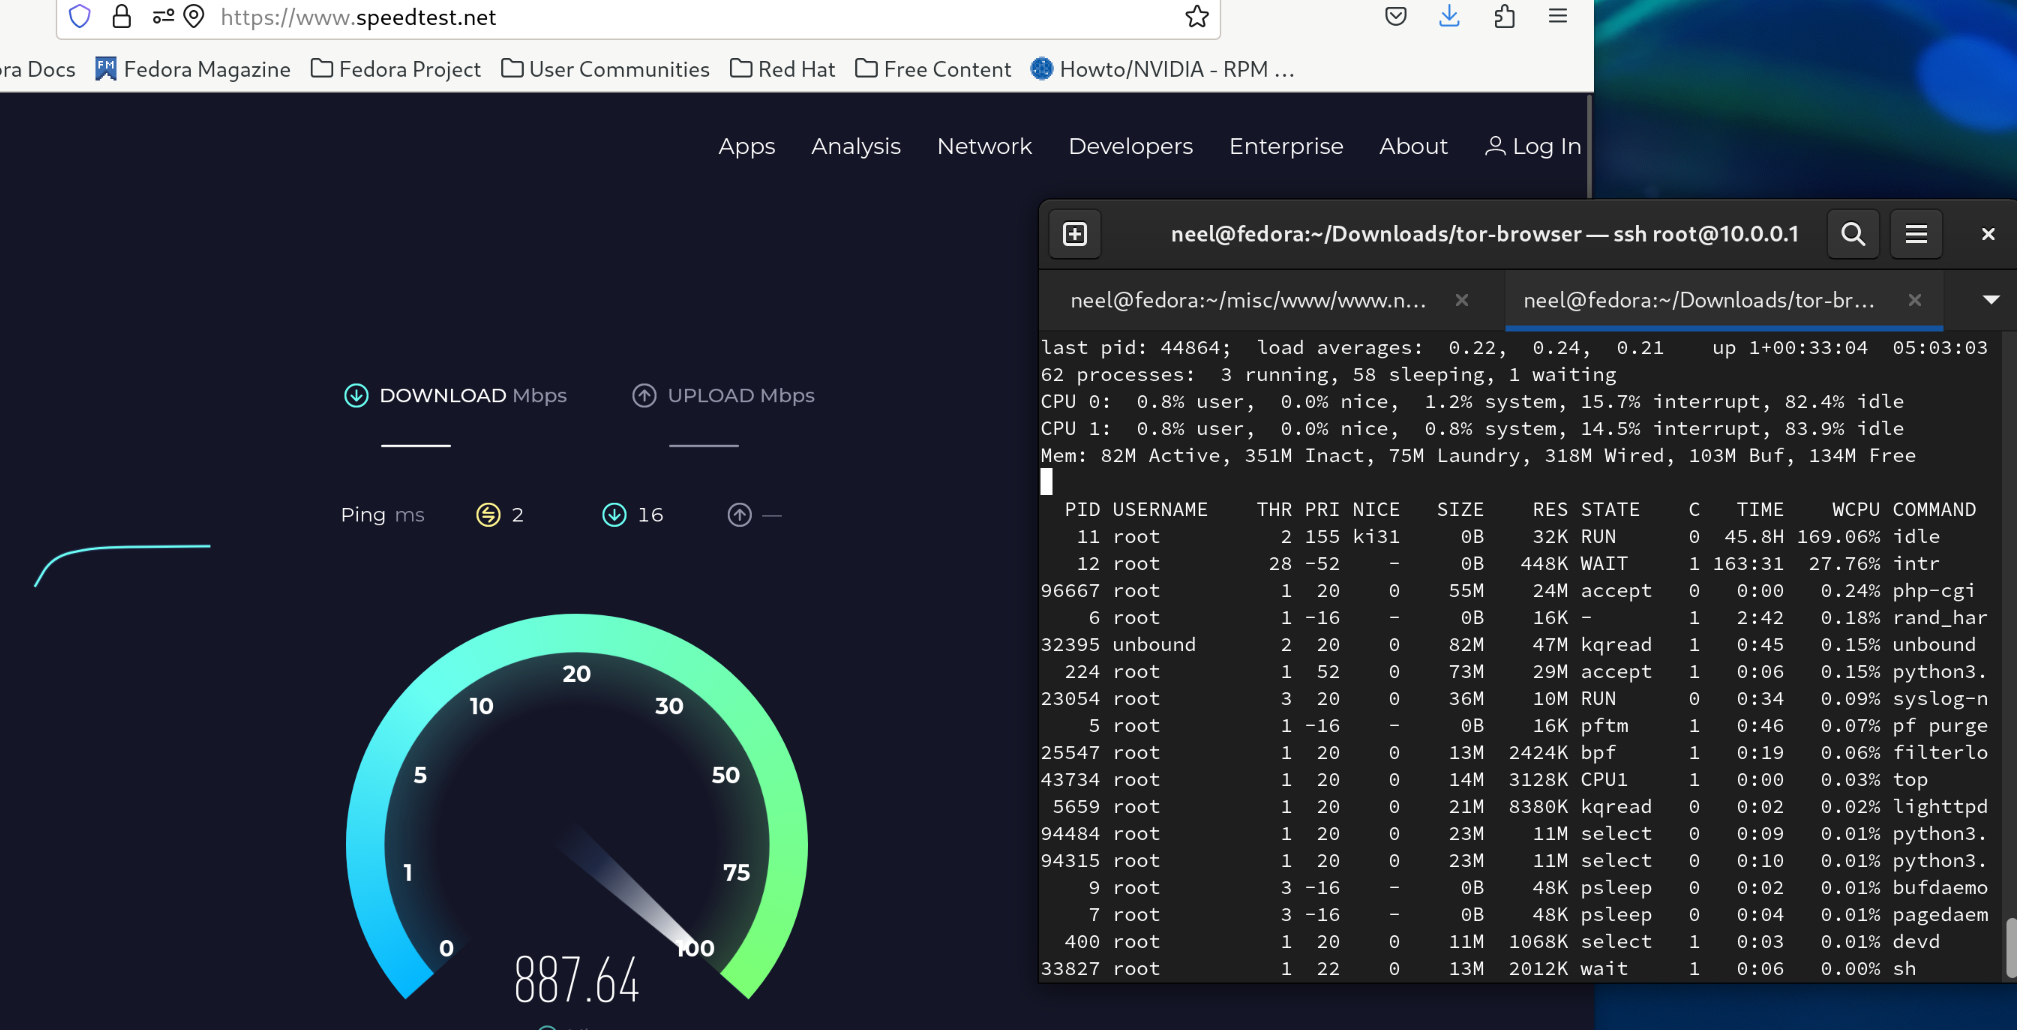Open the site permissions icon in address bar
2017x1030 pixels.
[163, 16]
